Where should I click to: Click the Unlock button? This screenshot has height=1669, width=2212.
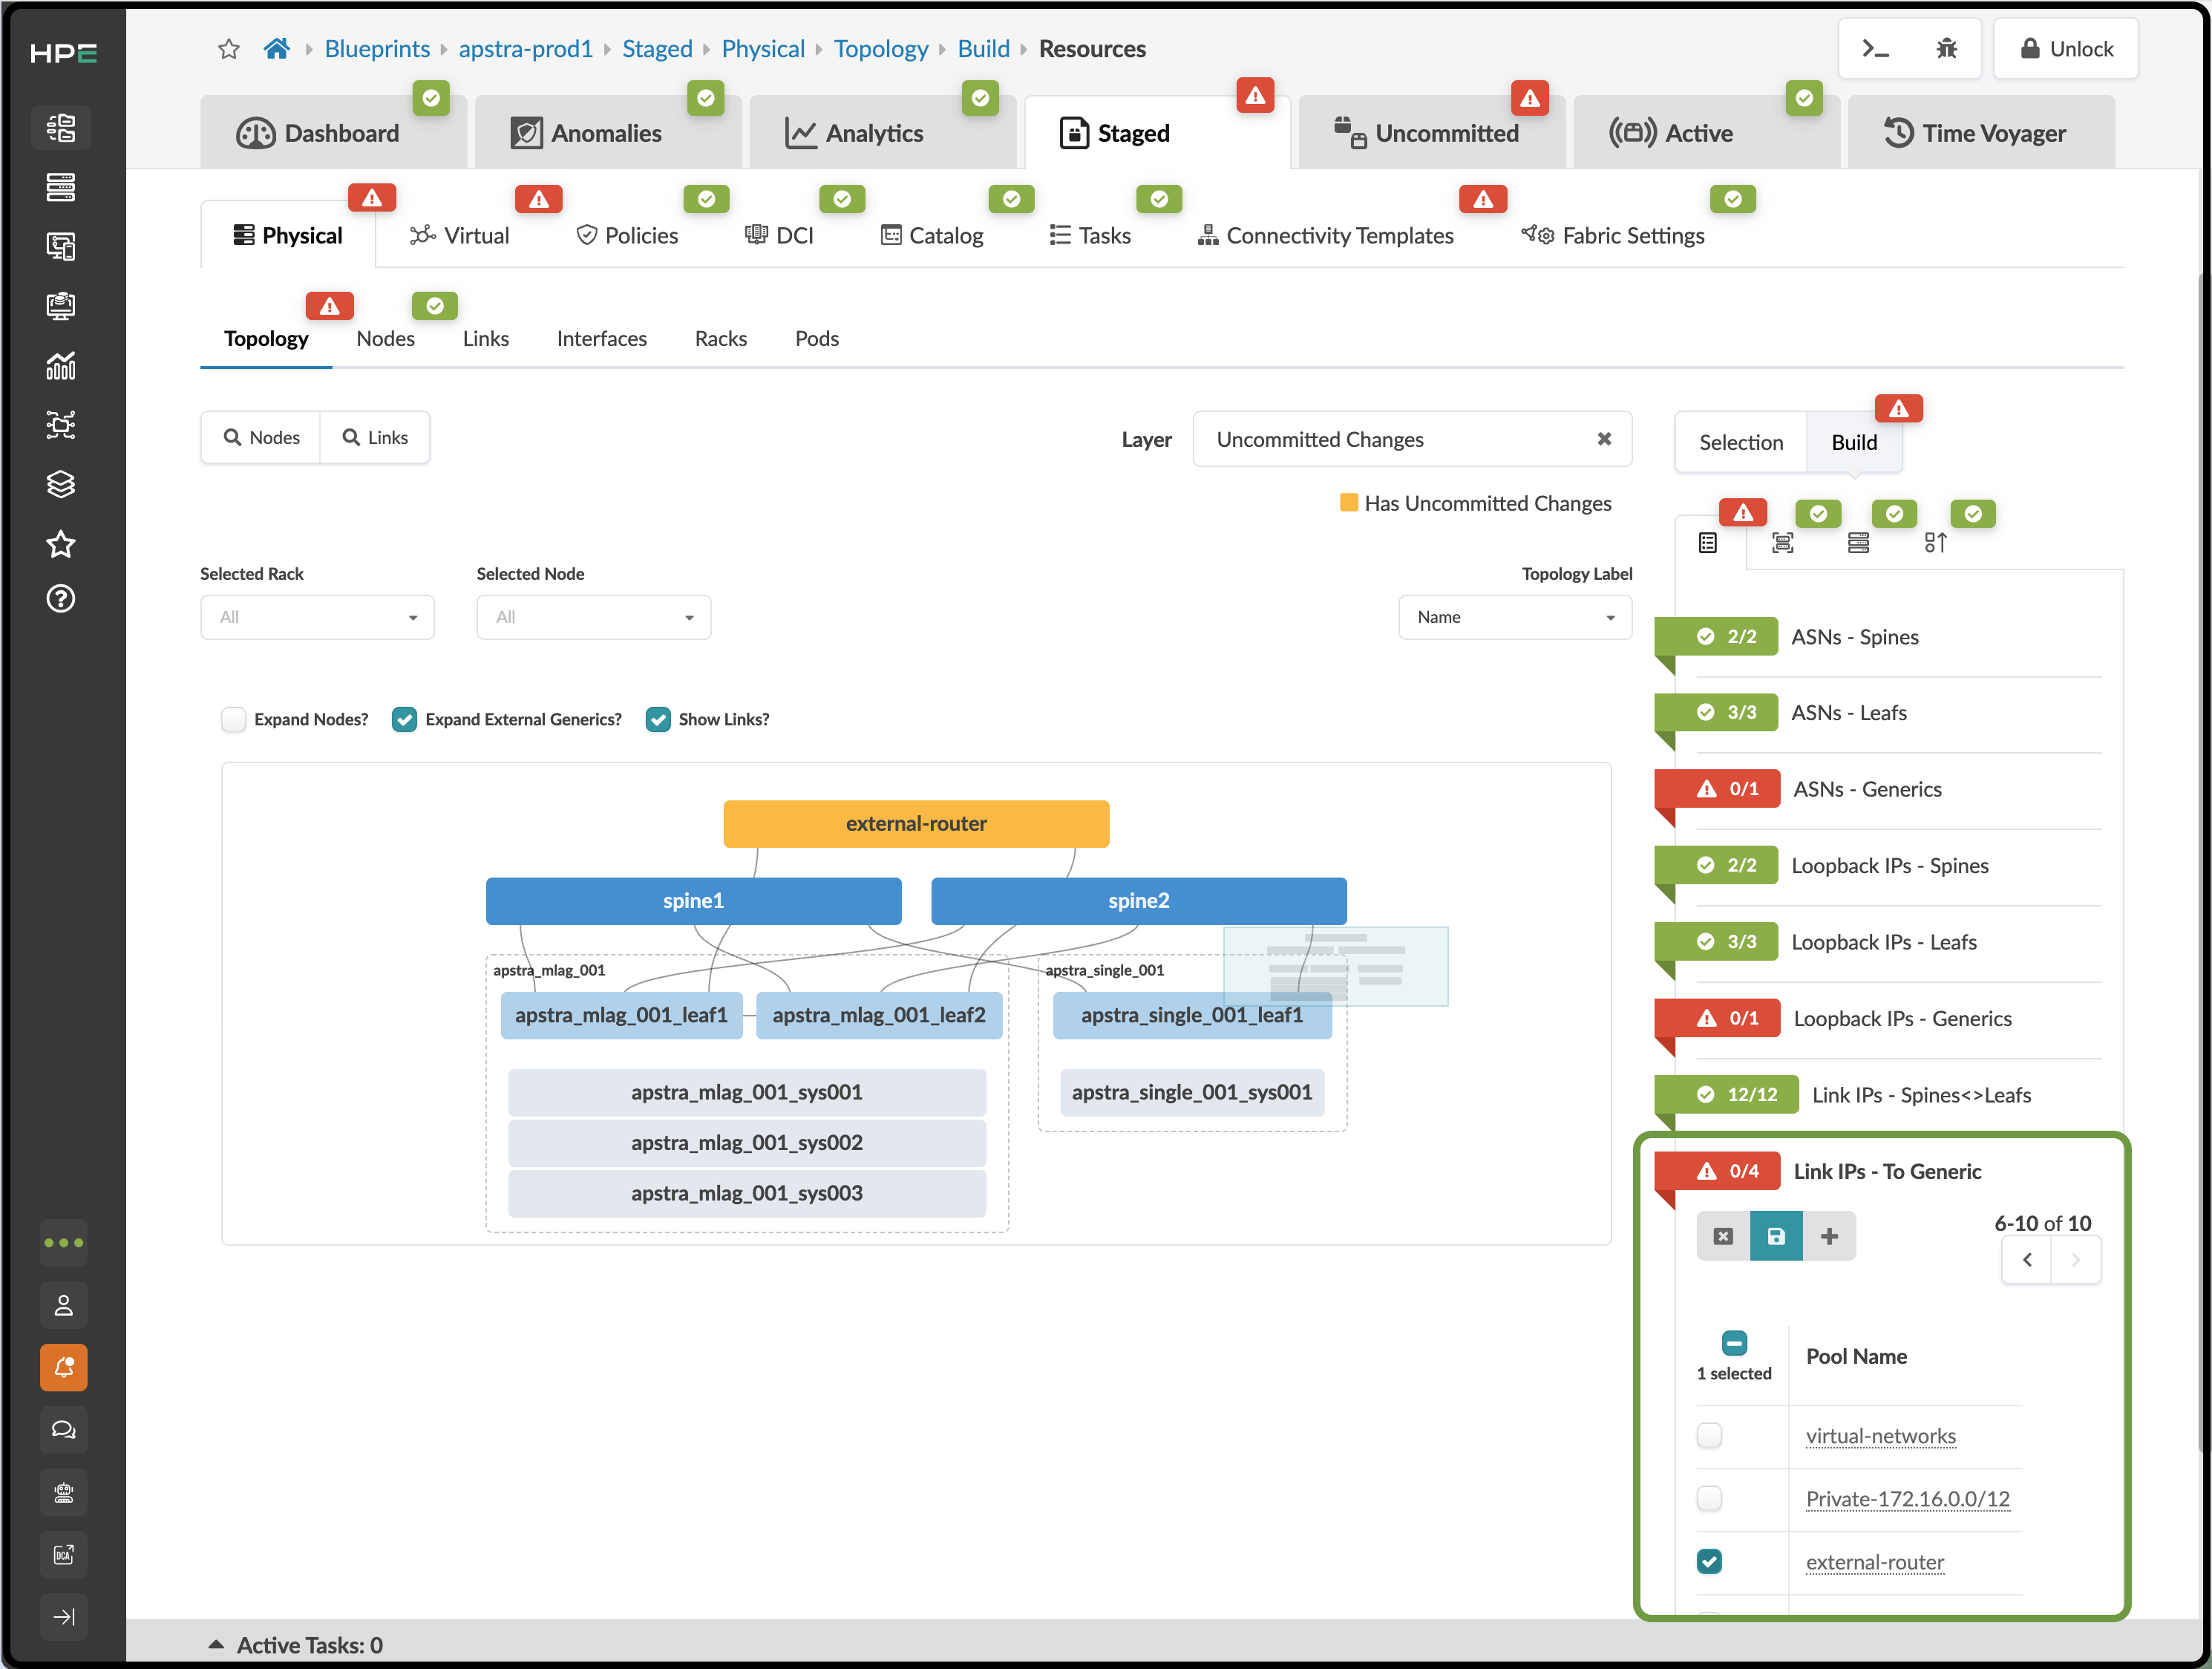[2066, 48]
